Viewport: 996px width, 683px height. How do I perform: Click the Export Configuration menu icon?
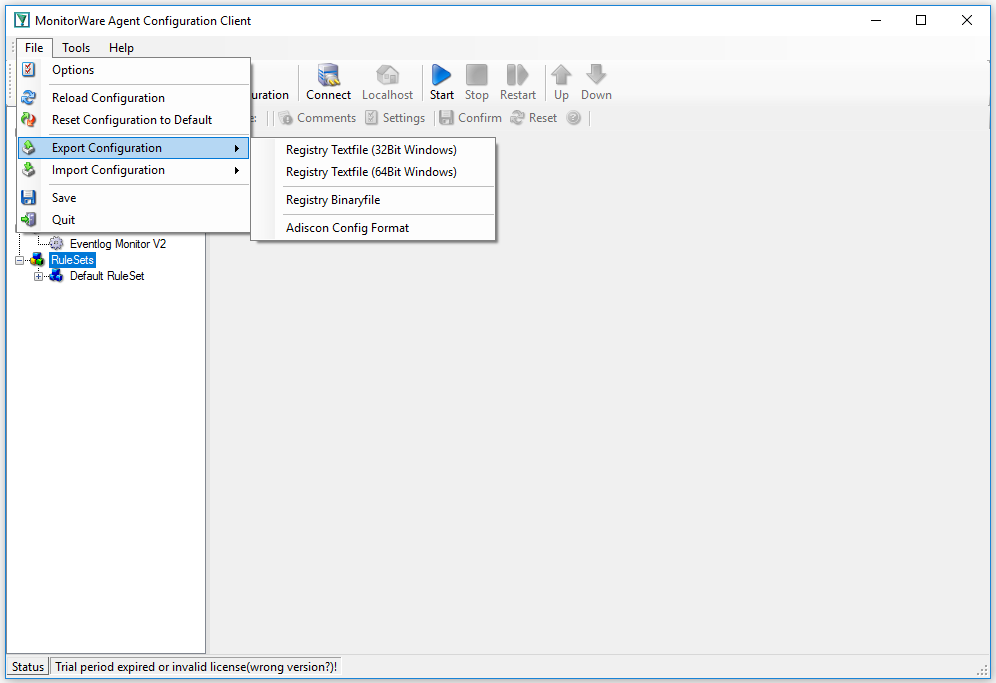29,148
